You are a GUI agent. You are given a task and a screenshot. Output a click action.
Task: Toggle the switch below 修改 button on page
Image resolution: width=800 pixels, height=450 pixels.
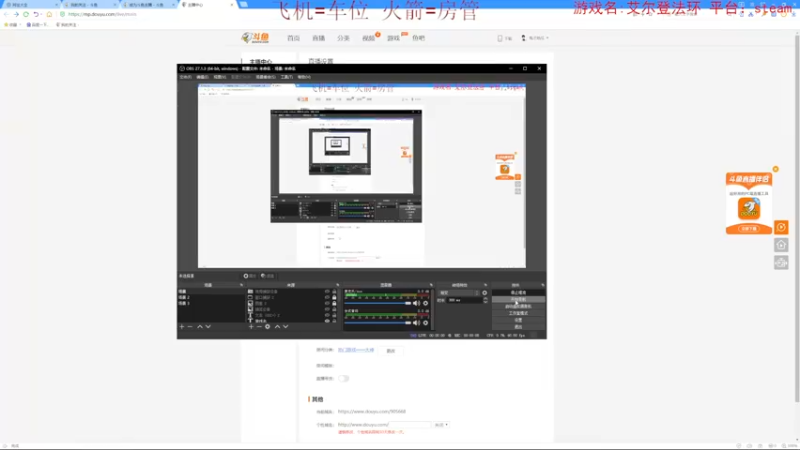tap(343, 379)
